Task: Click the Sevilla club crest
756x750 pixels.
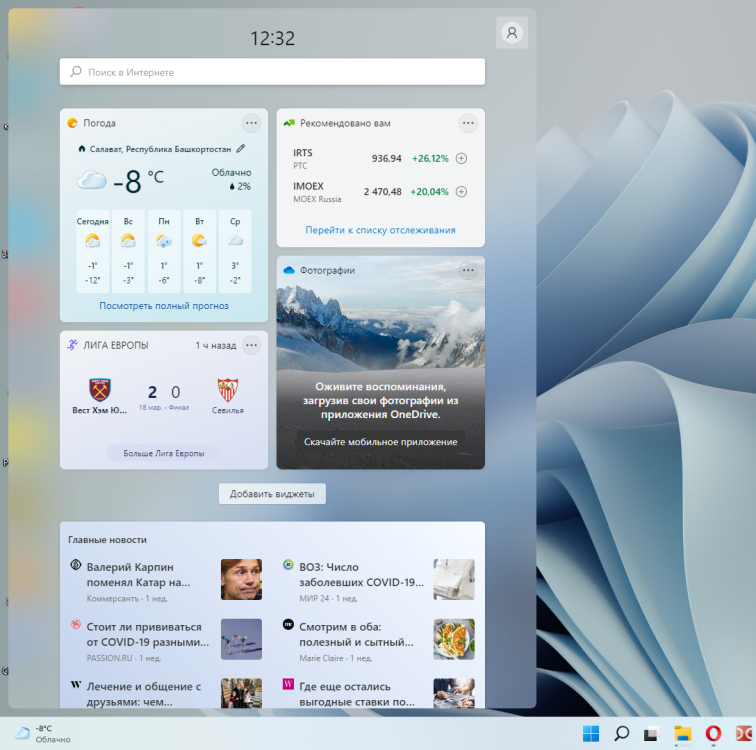Action: click(228, 390)
